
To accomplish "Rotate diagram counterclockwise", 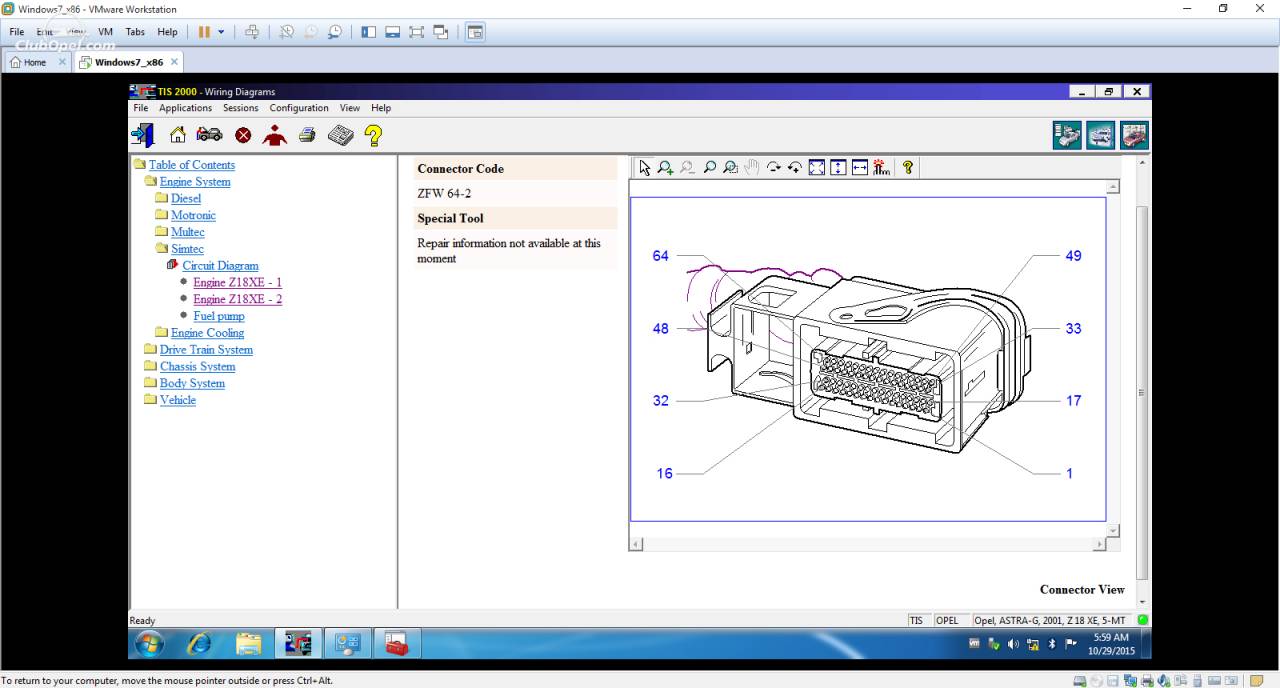I will 795,168.
